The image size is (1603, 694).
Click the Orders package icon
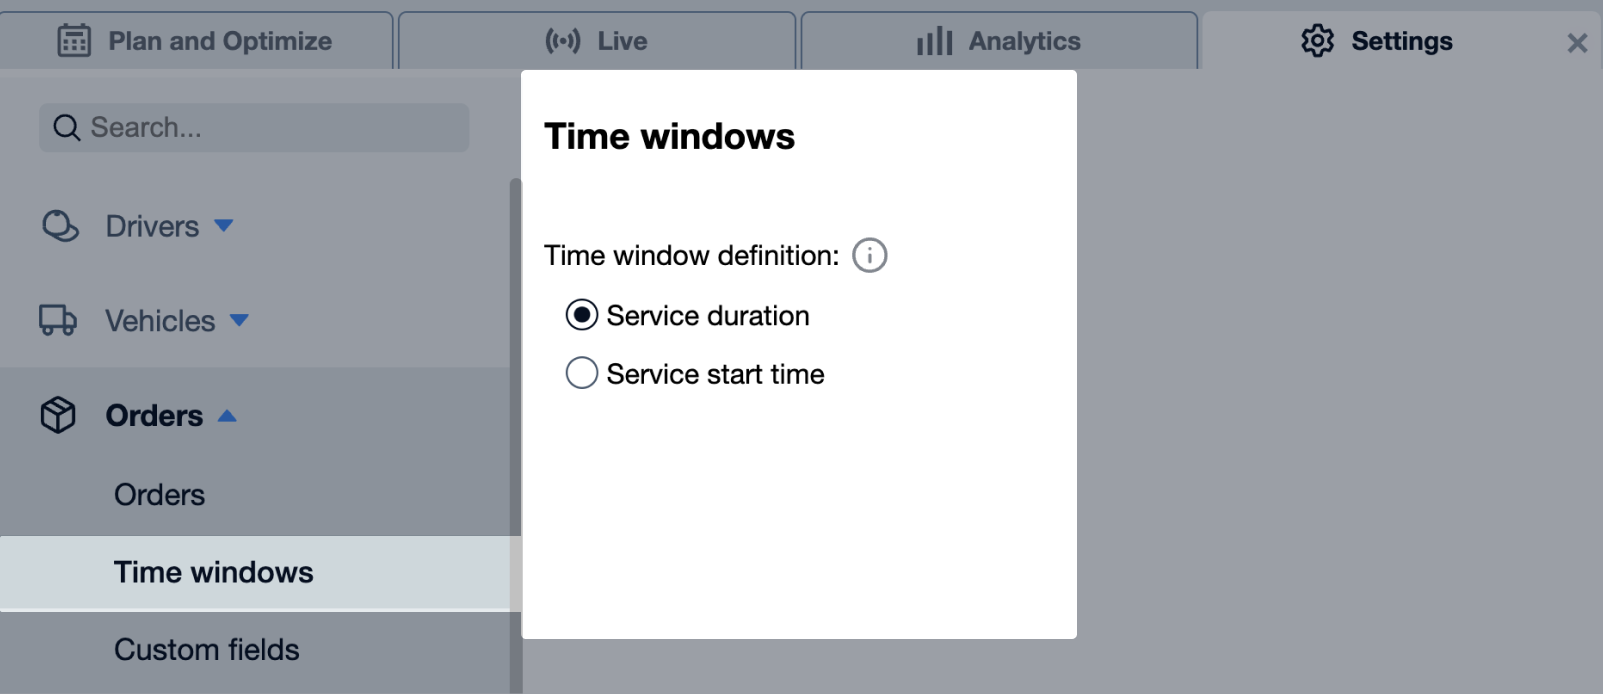pos(58,414)
